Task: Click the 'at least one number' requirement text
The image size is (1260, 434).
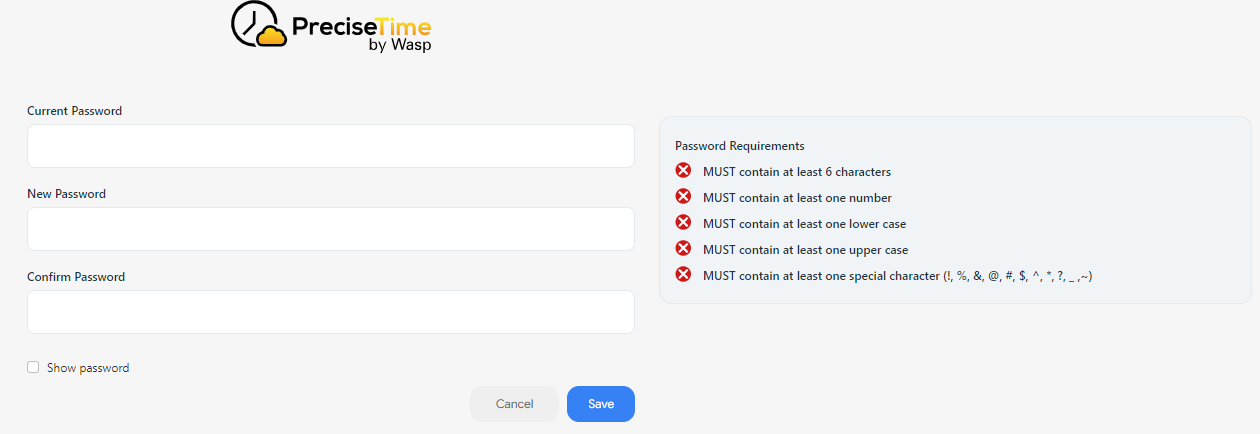Action: tap(797, 198)
